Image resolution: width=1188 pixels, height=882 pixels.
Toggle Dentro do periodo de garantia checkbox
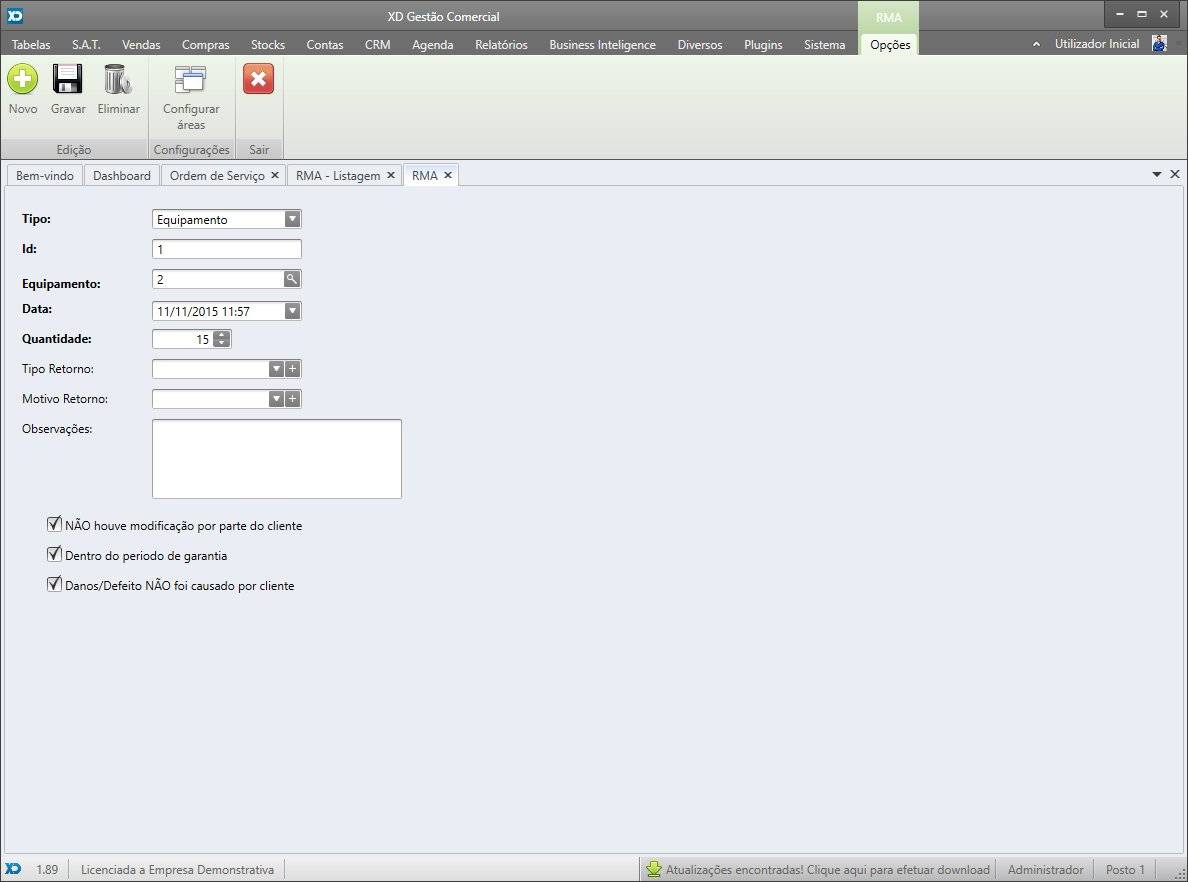pos(55,554)
